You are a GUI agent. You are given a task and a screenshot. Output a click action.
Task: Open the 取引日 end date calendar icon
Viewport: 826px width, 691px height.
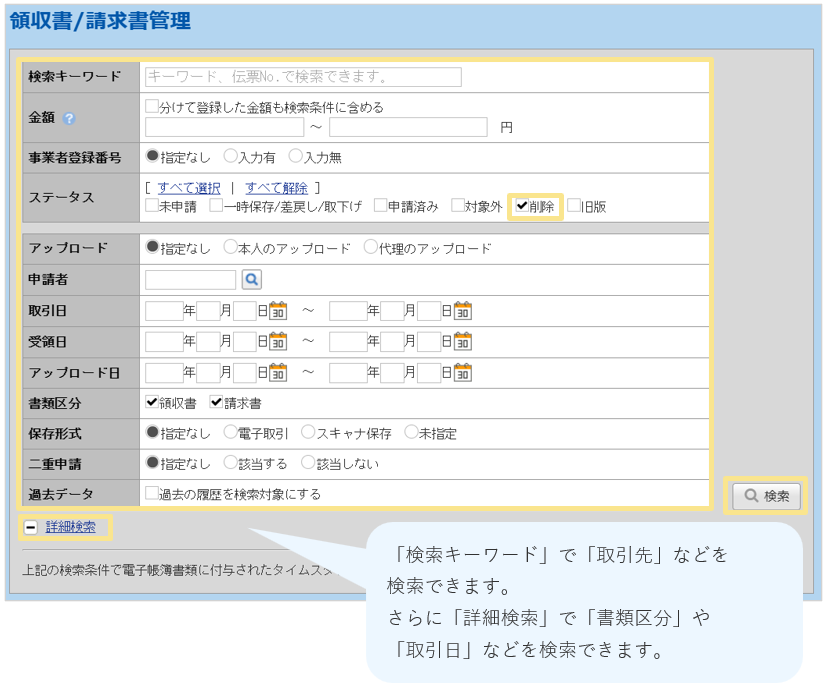coord(463,311)
